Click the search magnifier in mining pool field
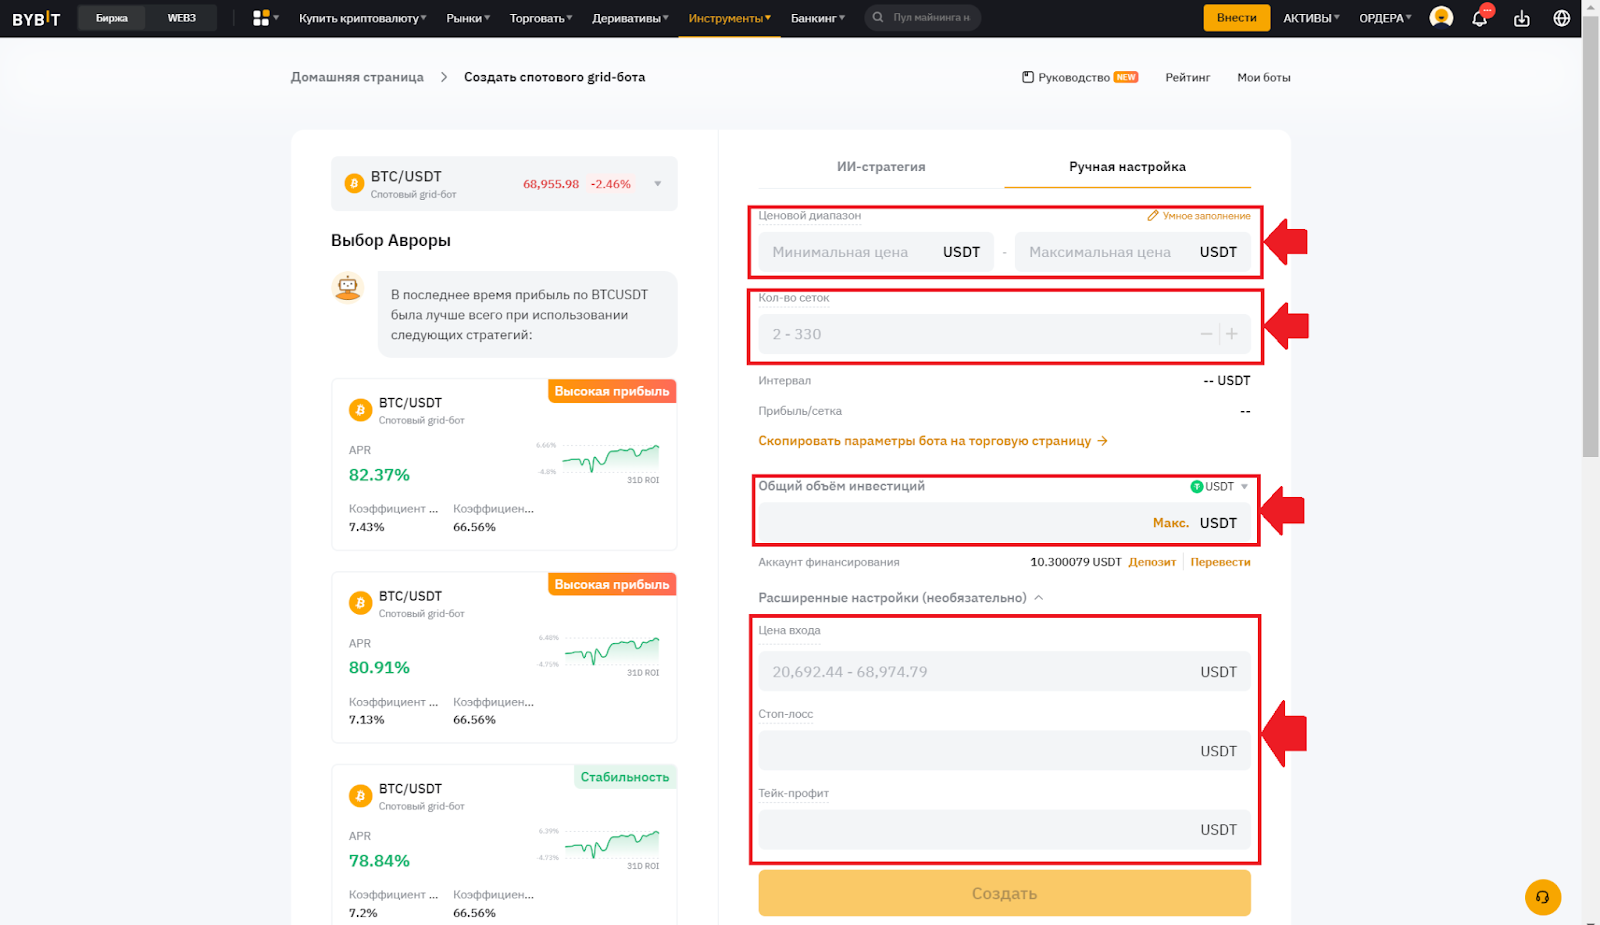1600x925 pixels. [876, 17]
